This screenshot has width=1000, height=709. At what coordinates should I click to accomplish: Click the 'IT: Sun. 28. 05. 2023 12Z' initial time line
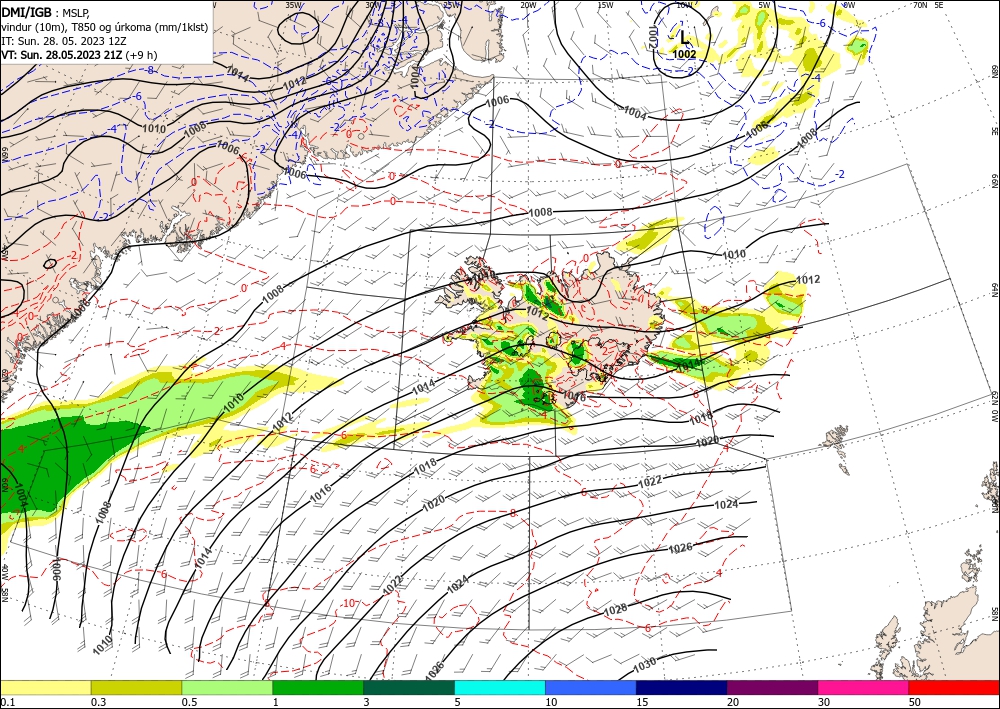click(x=64, y=41)
